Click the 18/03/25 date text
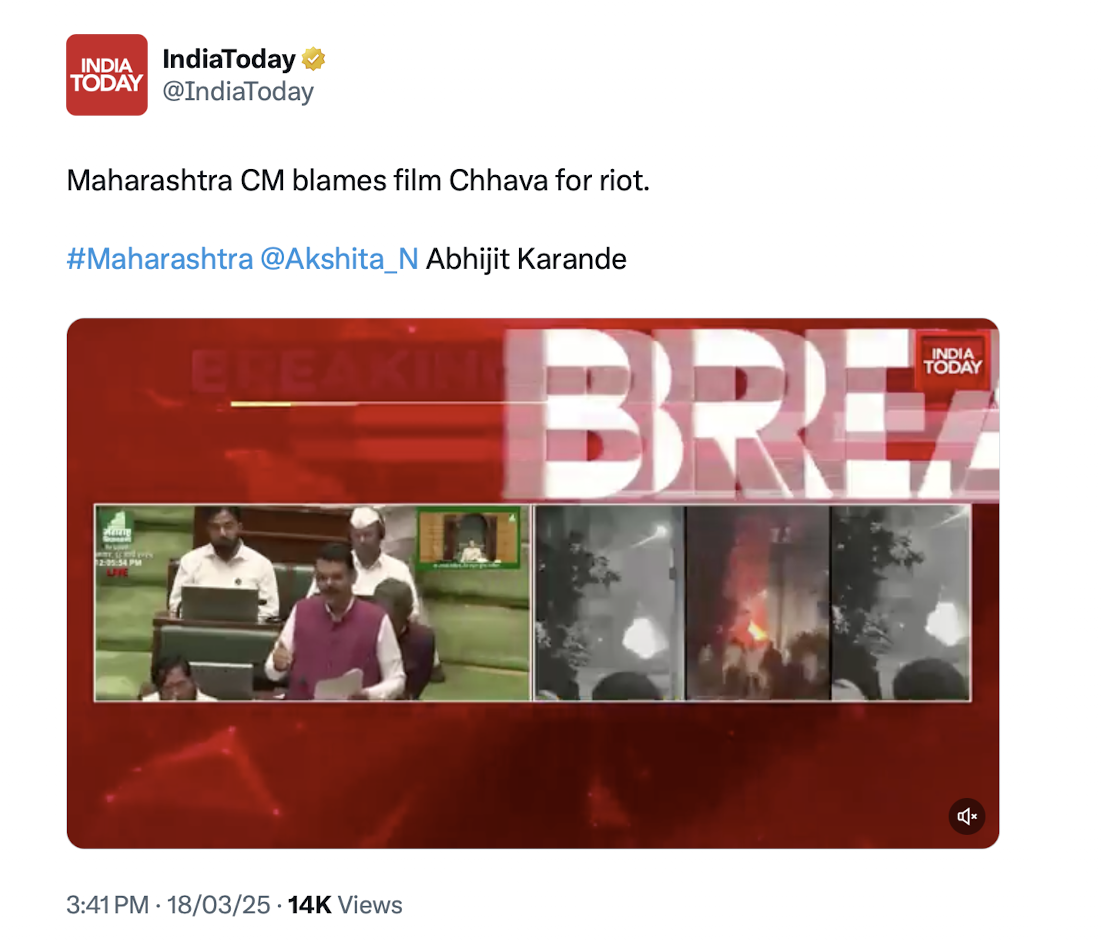The height and width of the screenshot is (942, 1104). tap(218, 905)
